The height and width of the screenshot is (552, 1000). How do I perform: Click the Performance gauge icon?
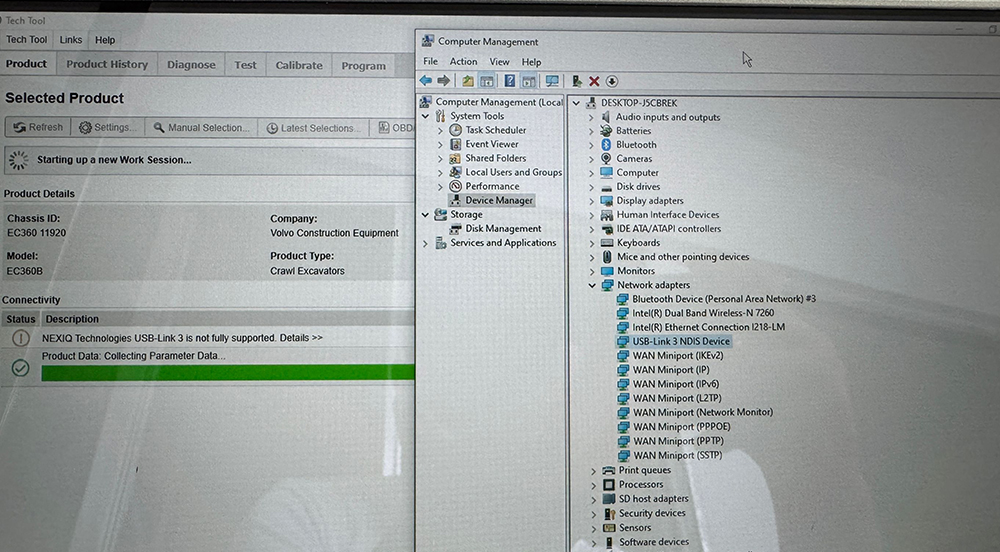point(455,186)
